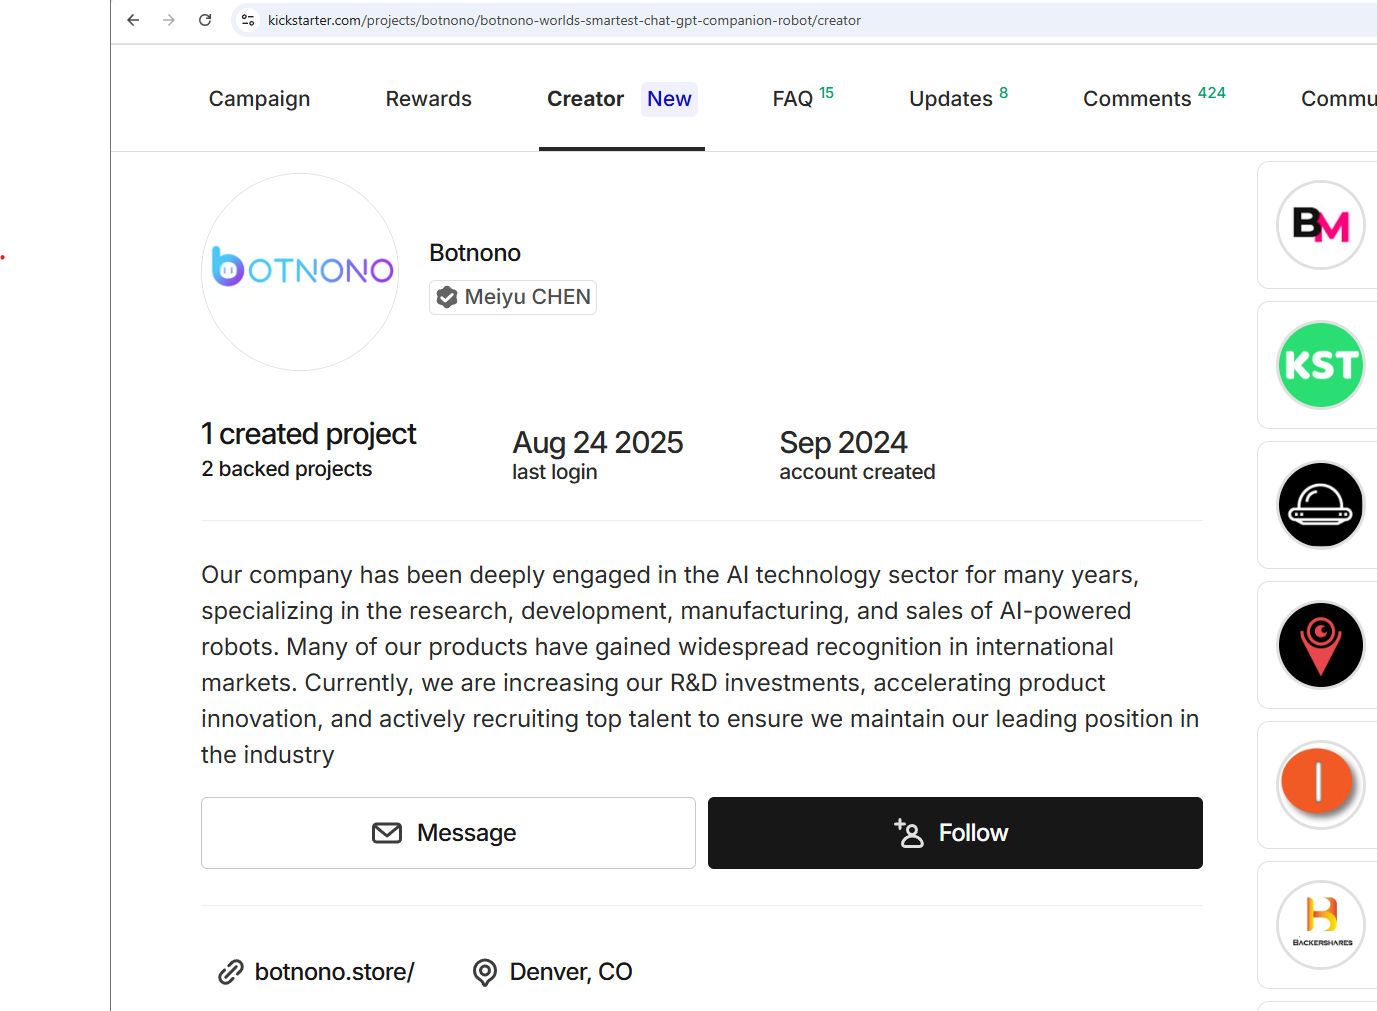Screen dimensions: 1377x1011
Task: Click the browser forward arrow
Action: [x=169, y=20]
